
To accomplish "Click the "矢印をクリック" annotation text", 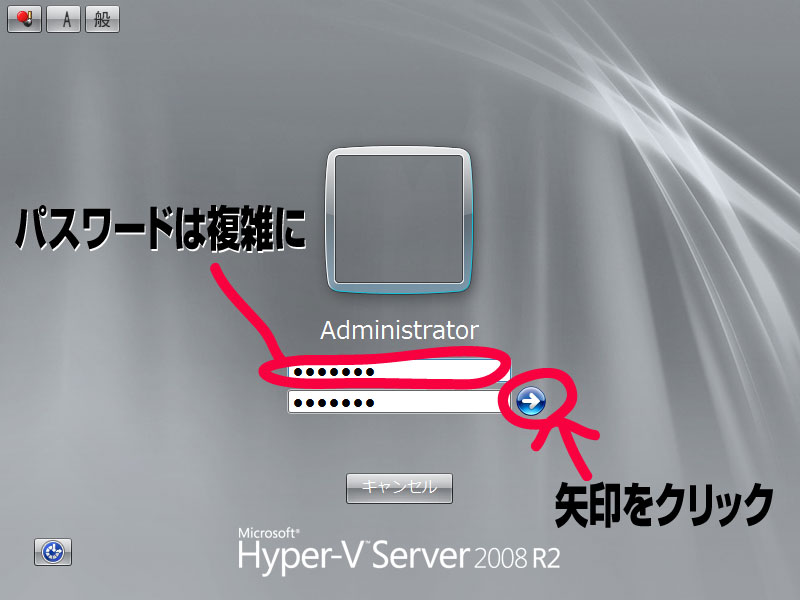I will [x=664, y=505].
